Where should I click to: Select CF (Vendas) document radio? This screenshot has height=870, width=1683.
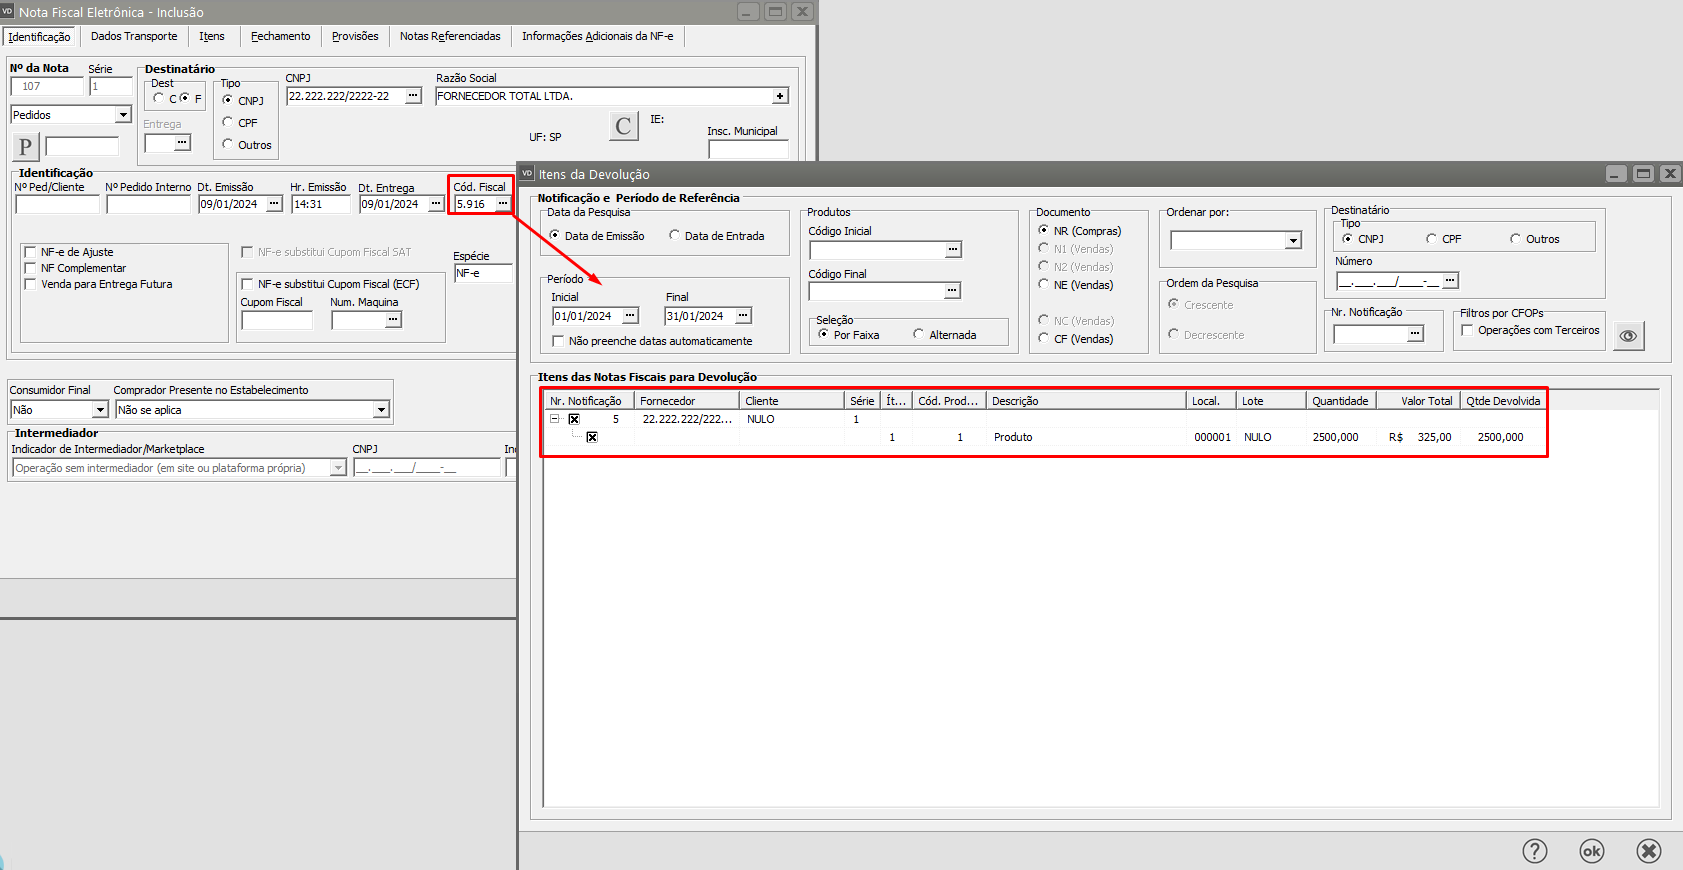tap(1043, 338)
